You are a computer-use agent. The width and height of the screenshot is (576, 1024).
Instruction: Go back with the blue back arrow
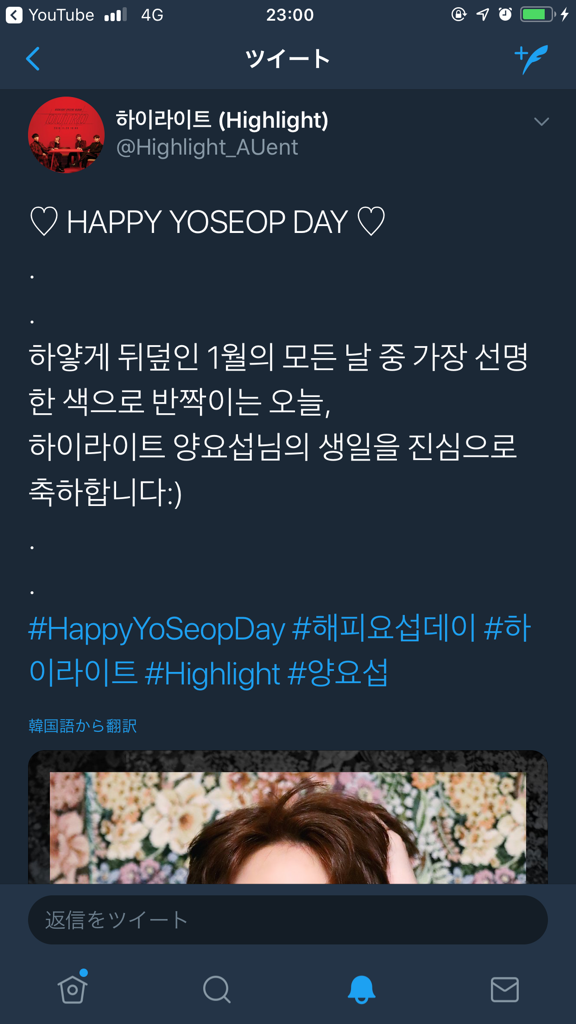pos(33,59)
